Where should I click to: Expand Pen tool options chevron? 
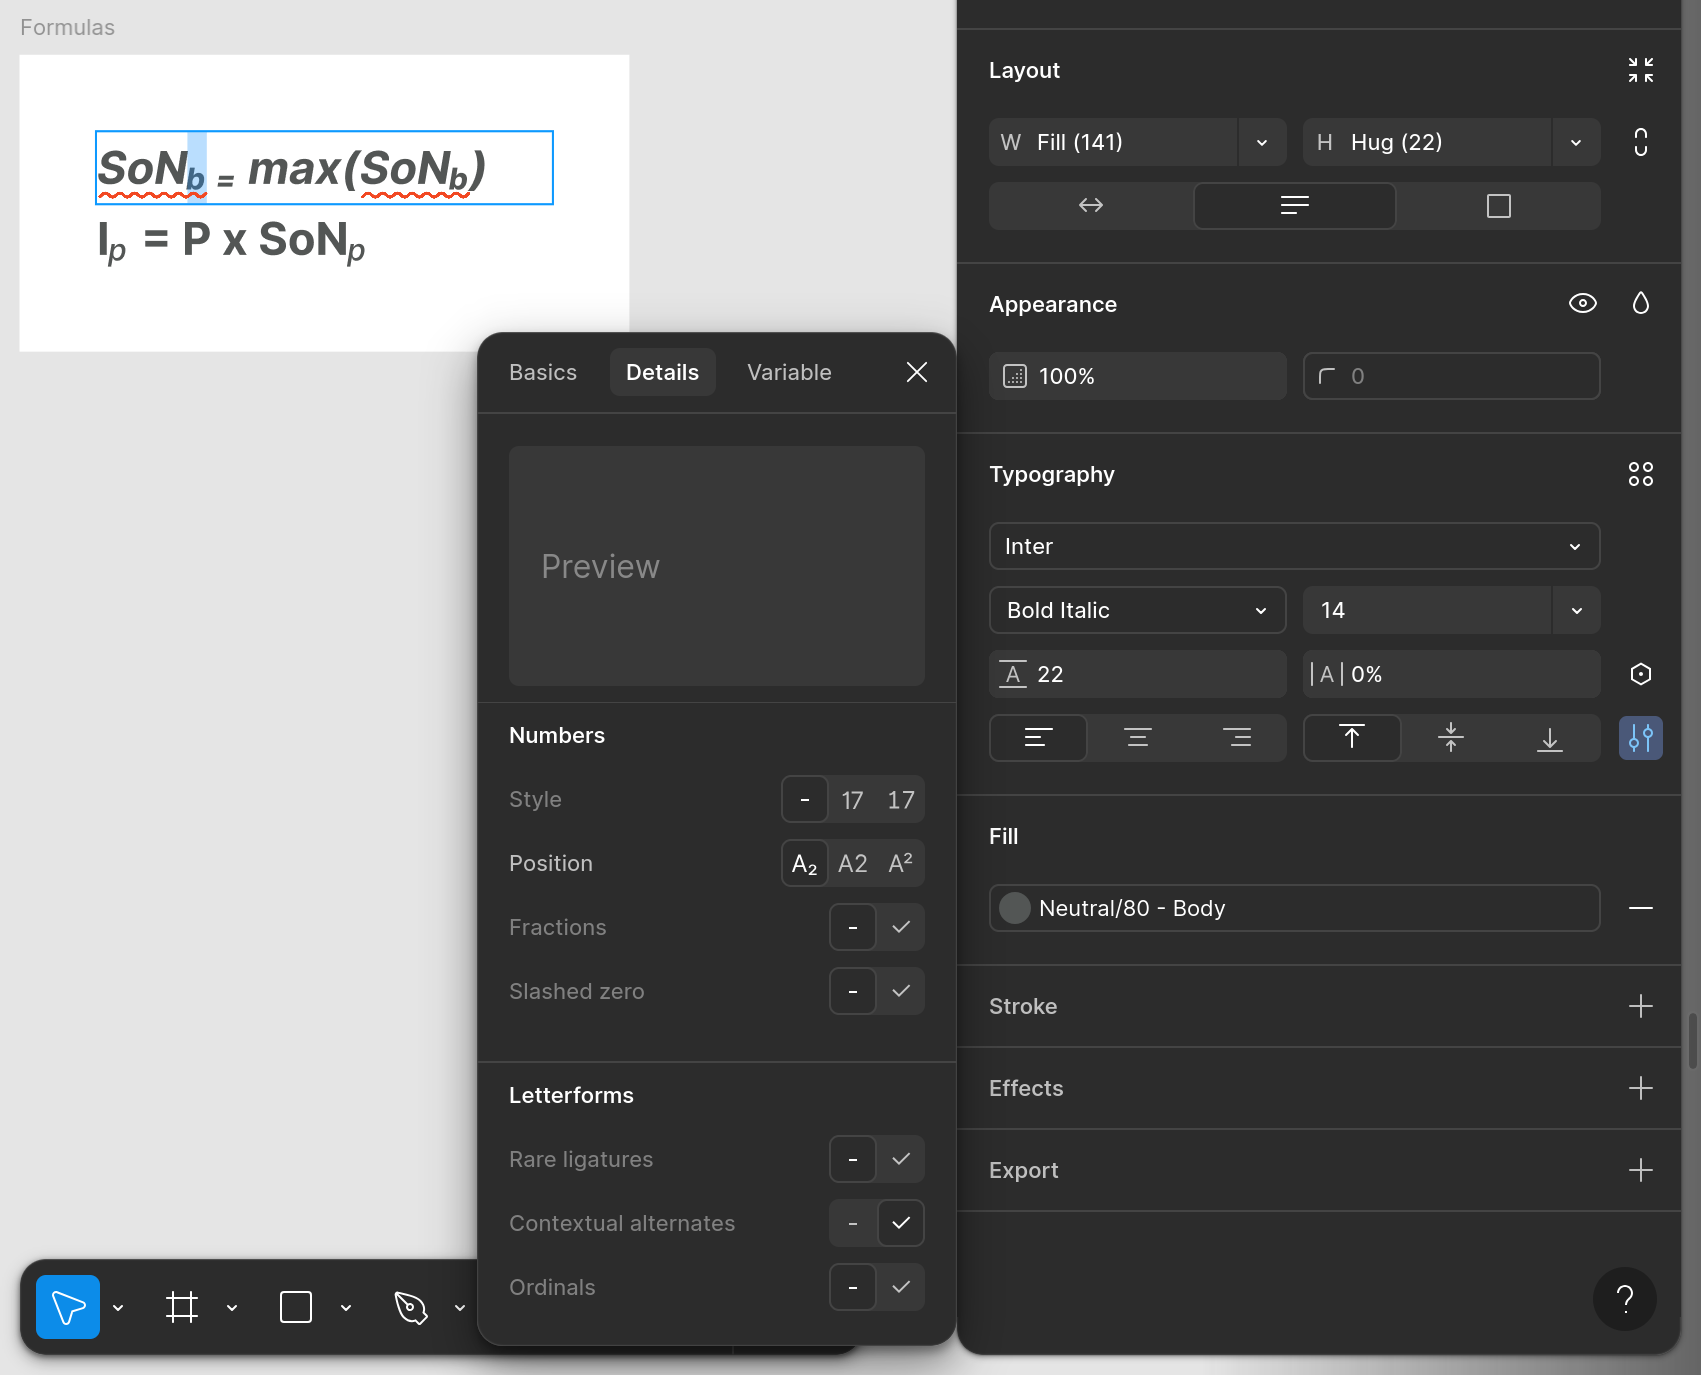click(x=460, y=1307)
